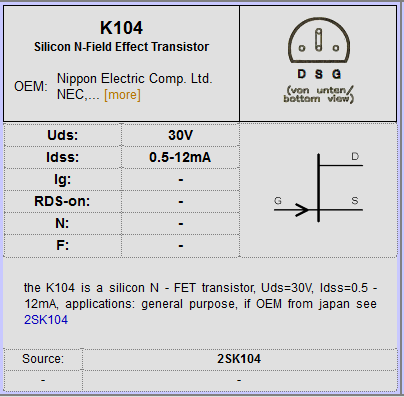Select the 0.5-12mA value cell

click(x=180, y=157)
